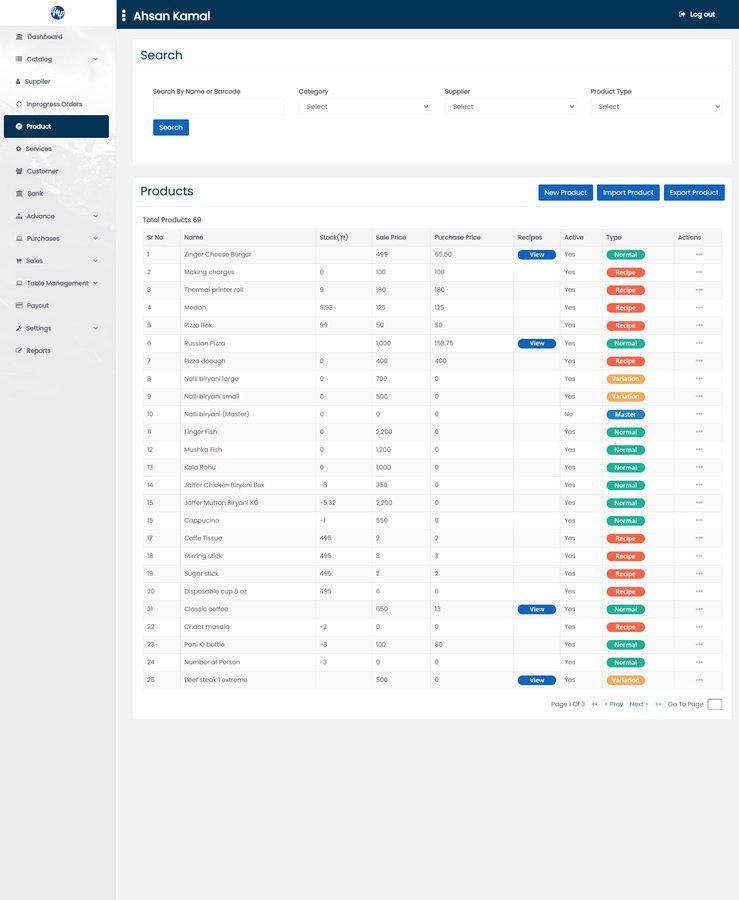739x900 pixels.
Task: Click the Search By Name or Barcode field
Action: pyautogui.click(x=219, y=107)
